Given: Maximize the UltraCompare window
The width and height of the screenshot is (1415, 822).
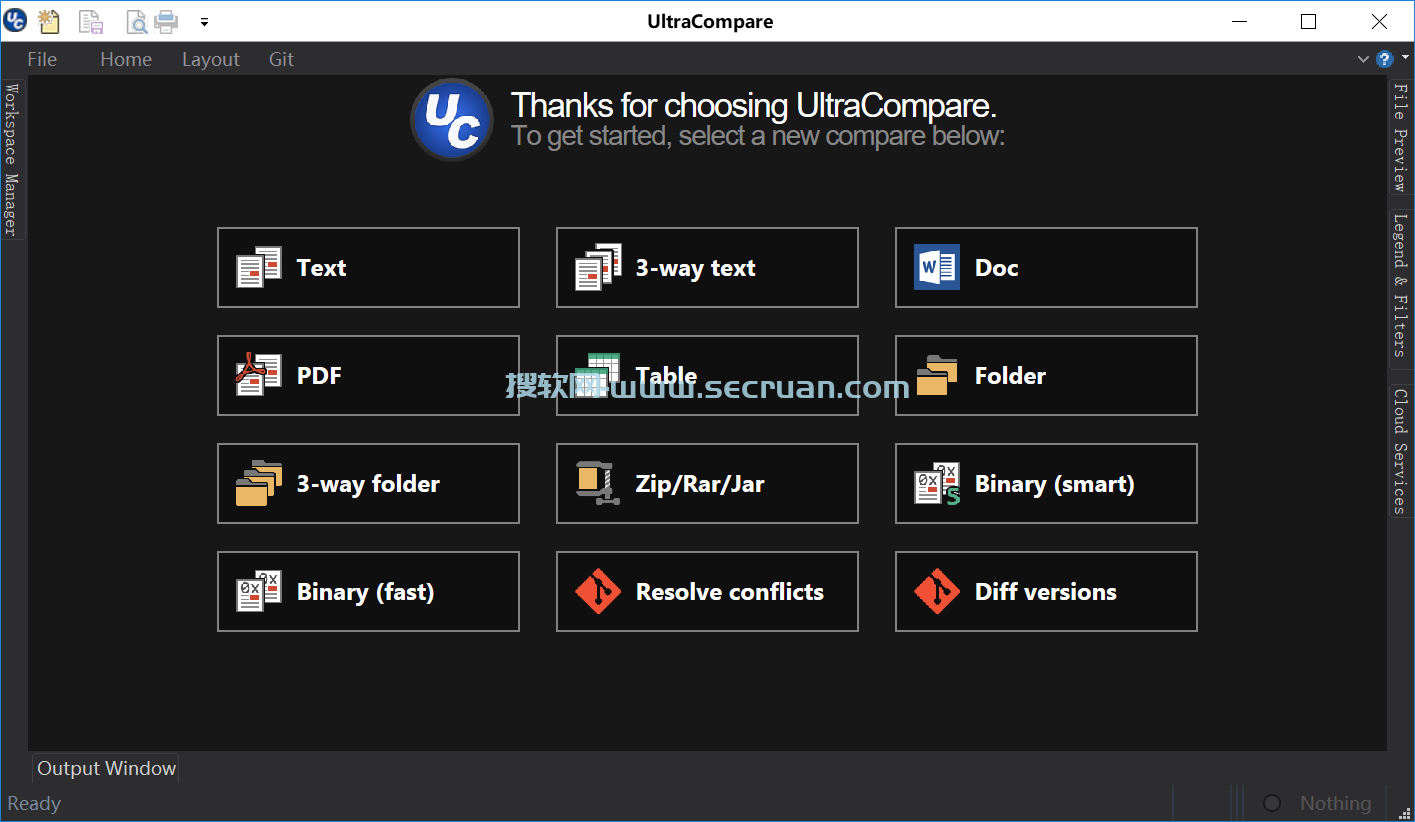Looking at the screenshot, I should [1309, 21].
